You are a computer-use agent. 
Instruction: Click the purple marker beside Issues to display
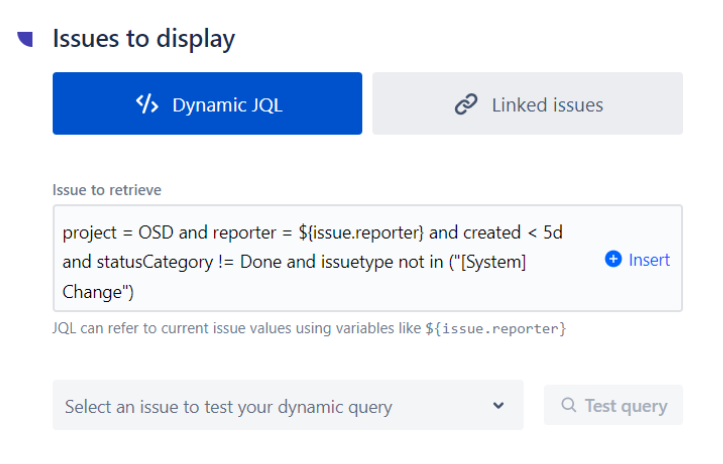click(x=25, y=39)
